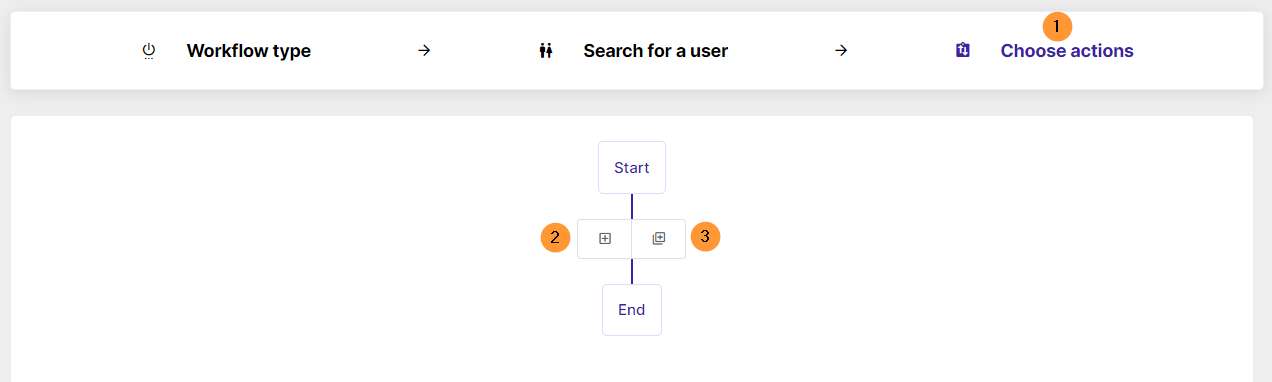
Task: Click the clipboard icon beside Choose actions
Action: [963, 50]
